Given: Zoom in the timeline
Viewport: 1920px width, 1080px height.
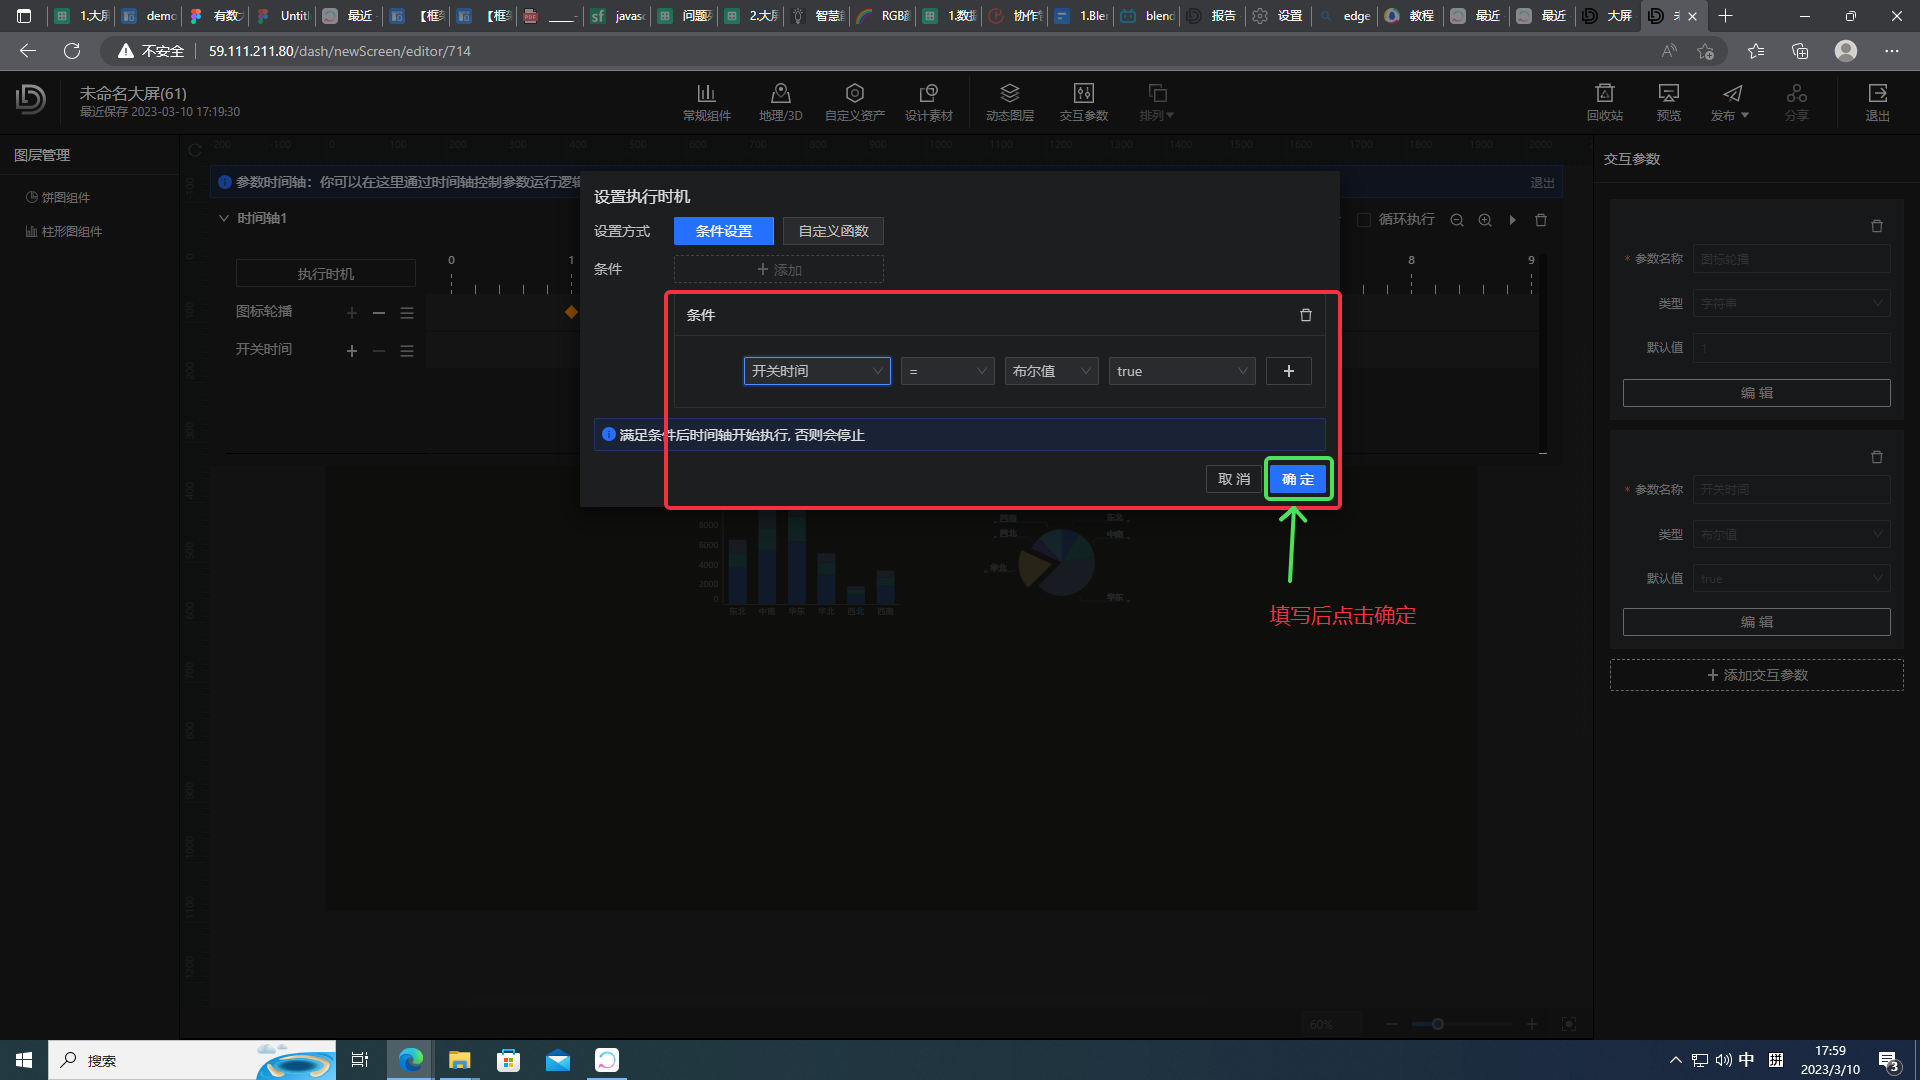Looking at the screenshot, I should coord(1485,220).
